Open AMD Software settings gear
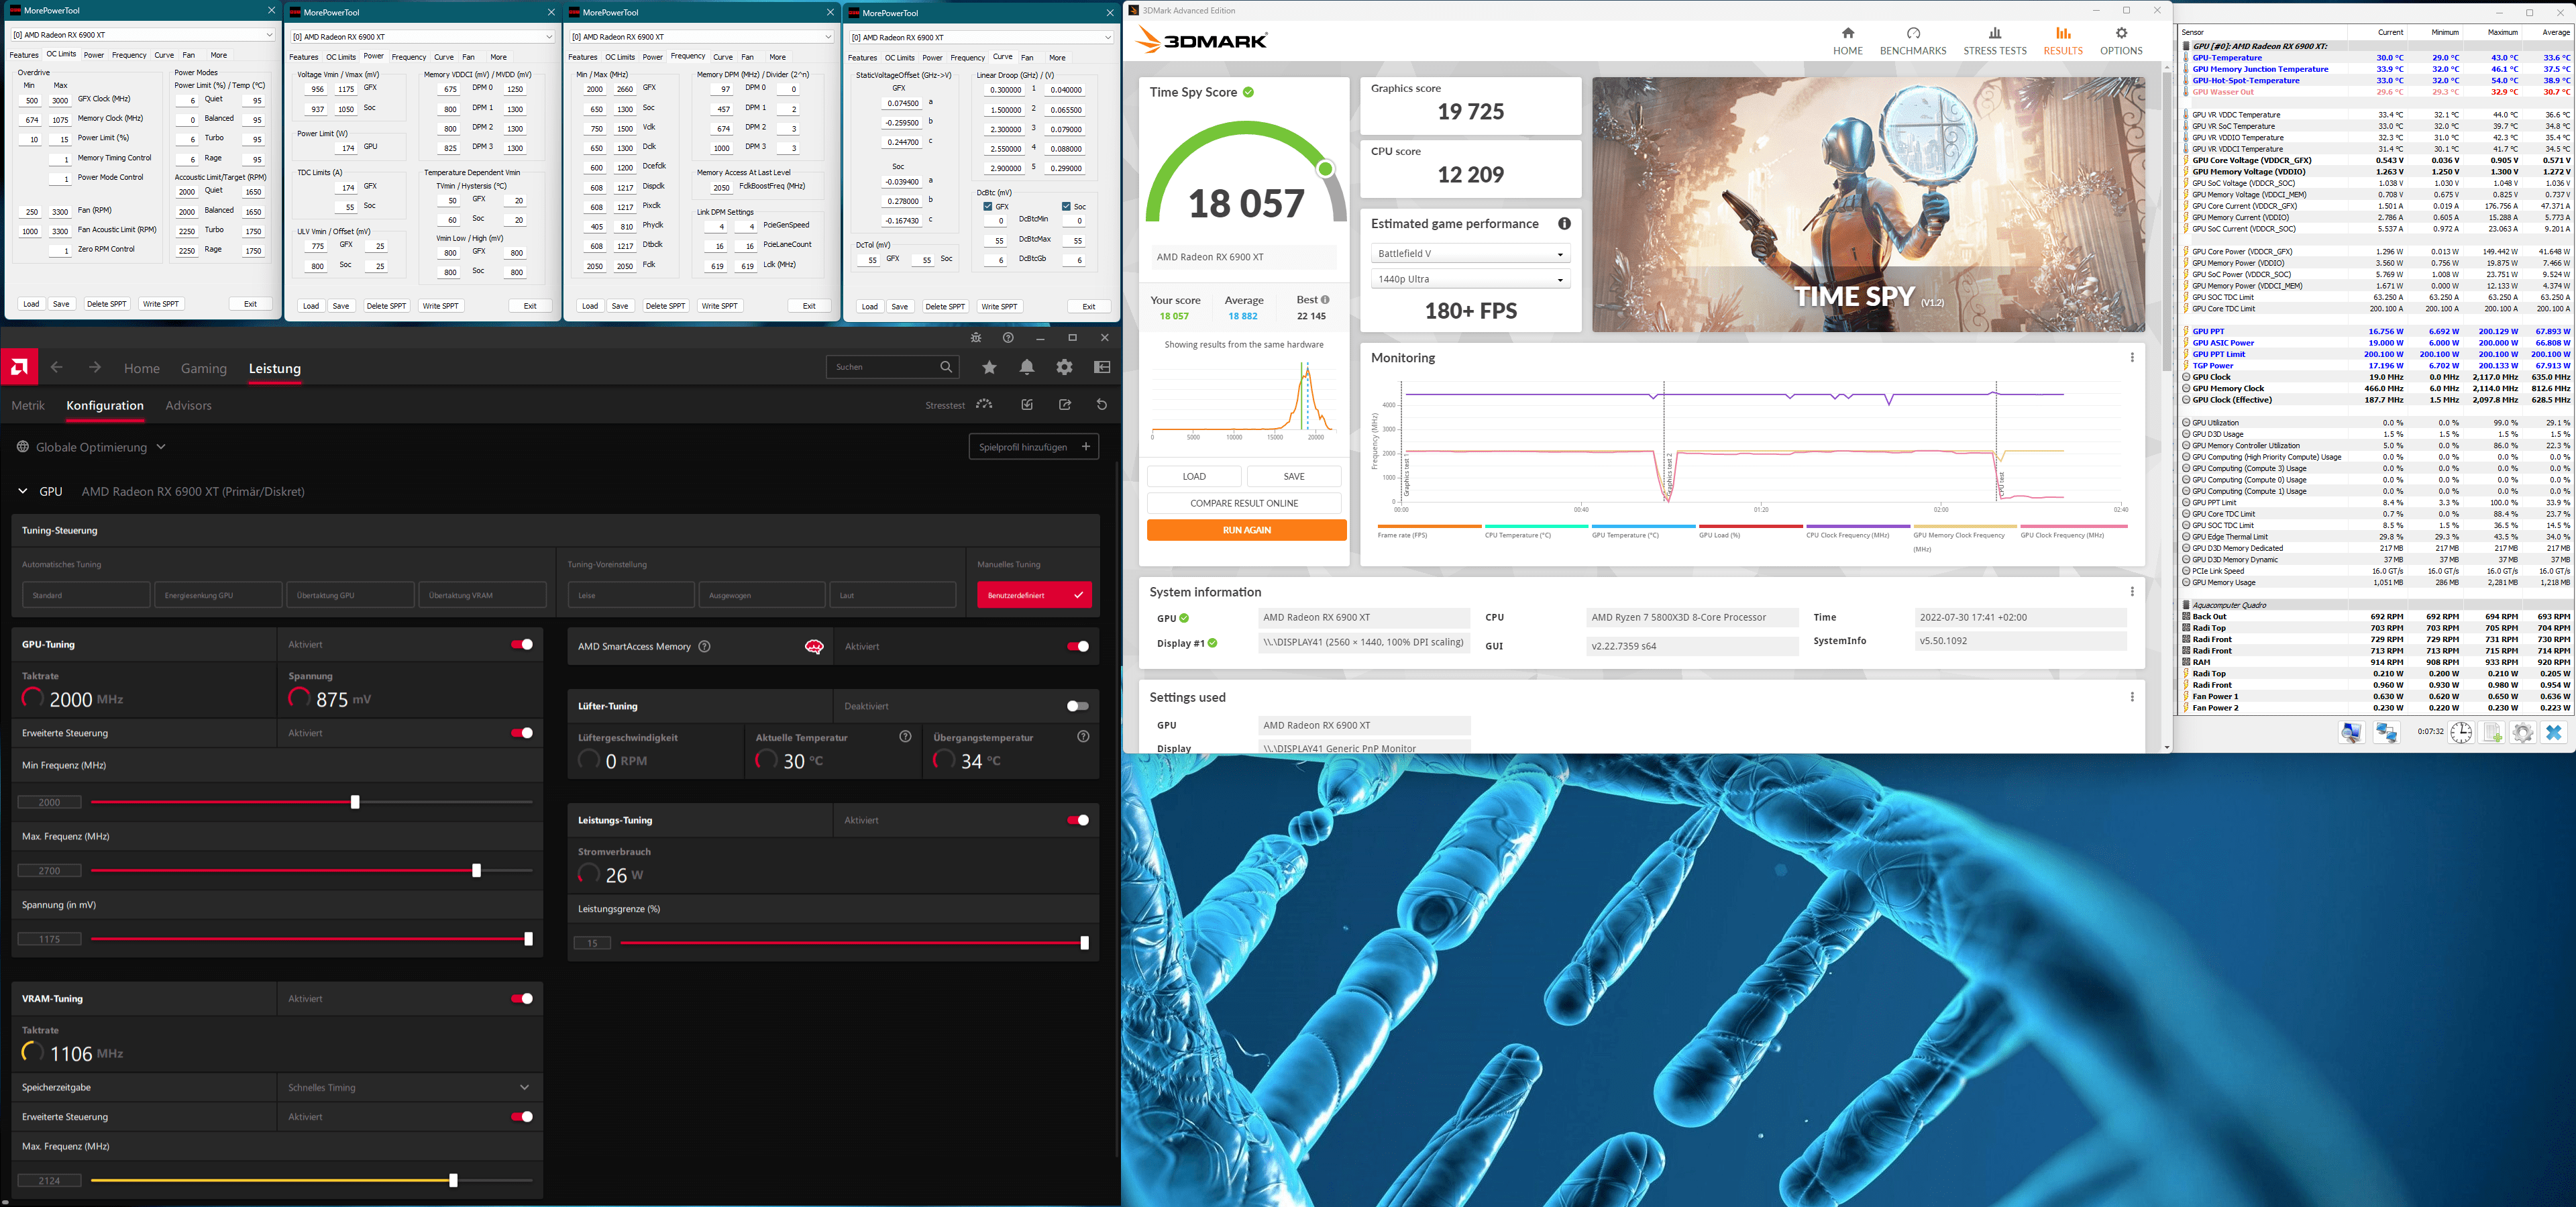 (1064, 367)
